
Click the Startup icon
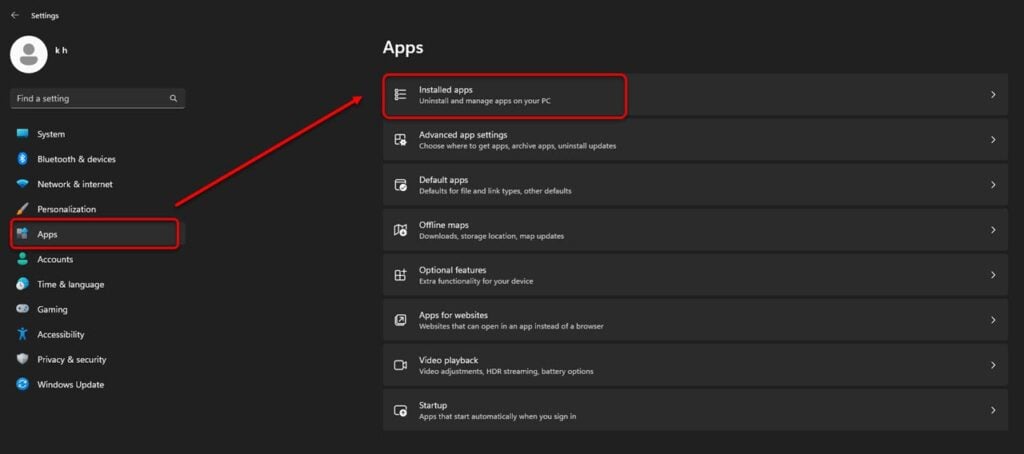[x=400, y=410]
